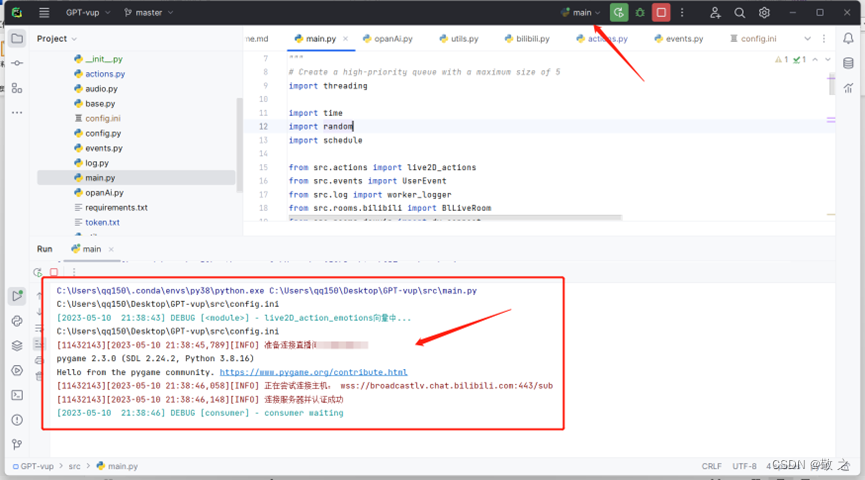
Task: Open Project tool window folder icon
Action: (17, 39)
